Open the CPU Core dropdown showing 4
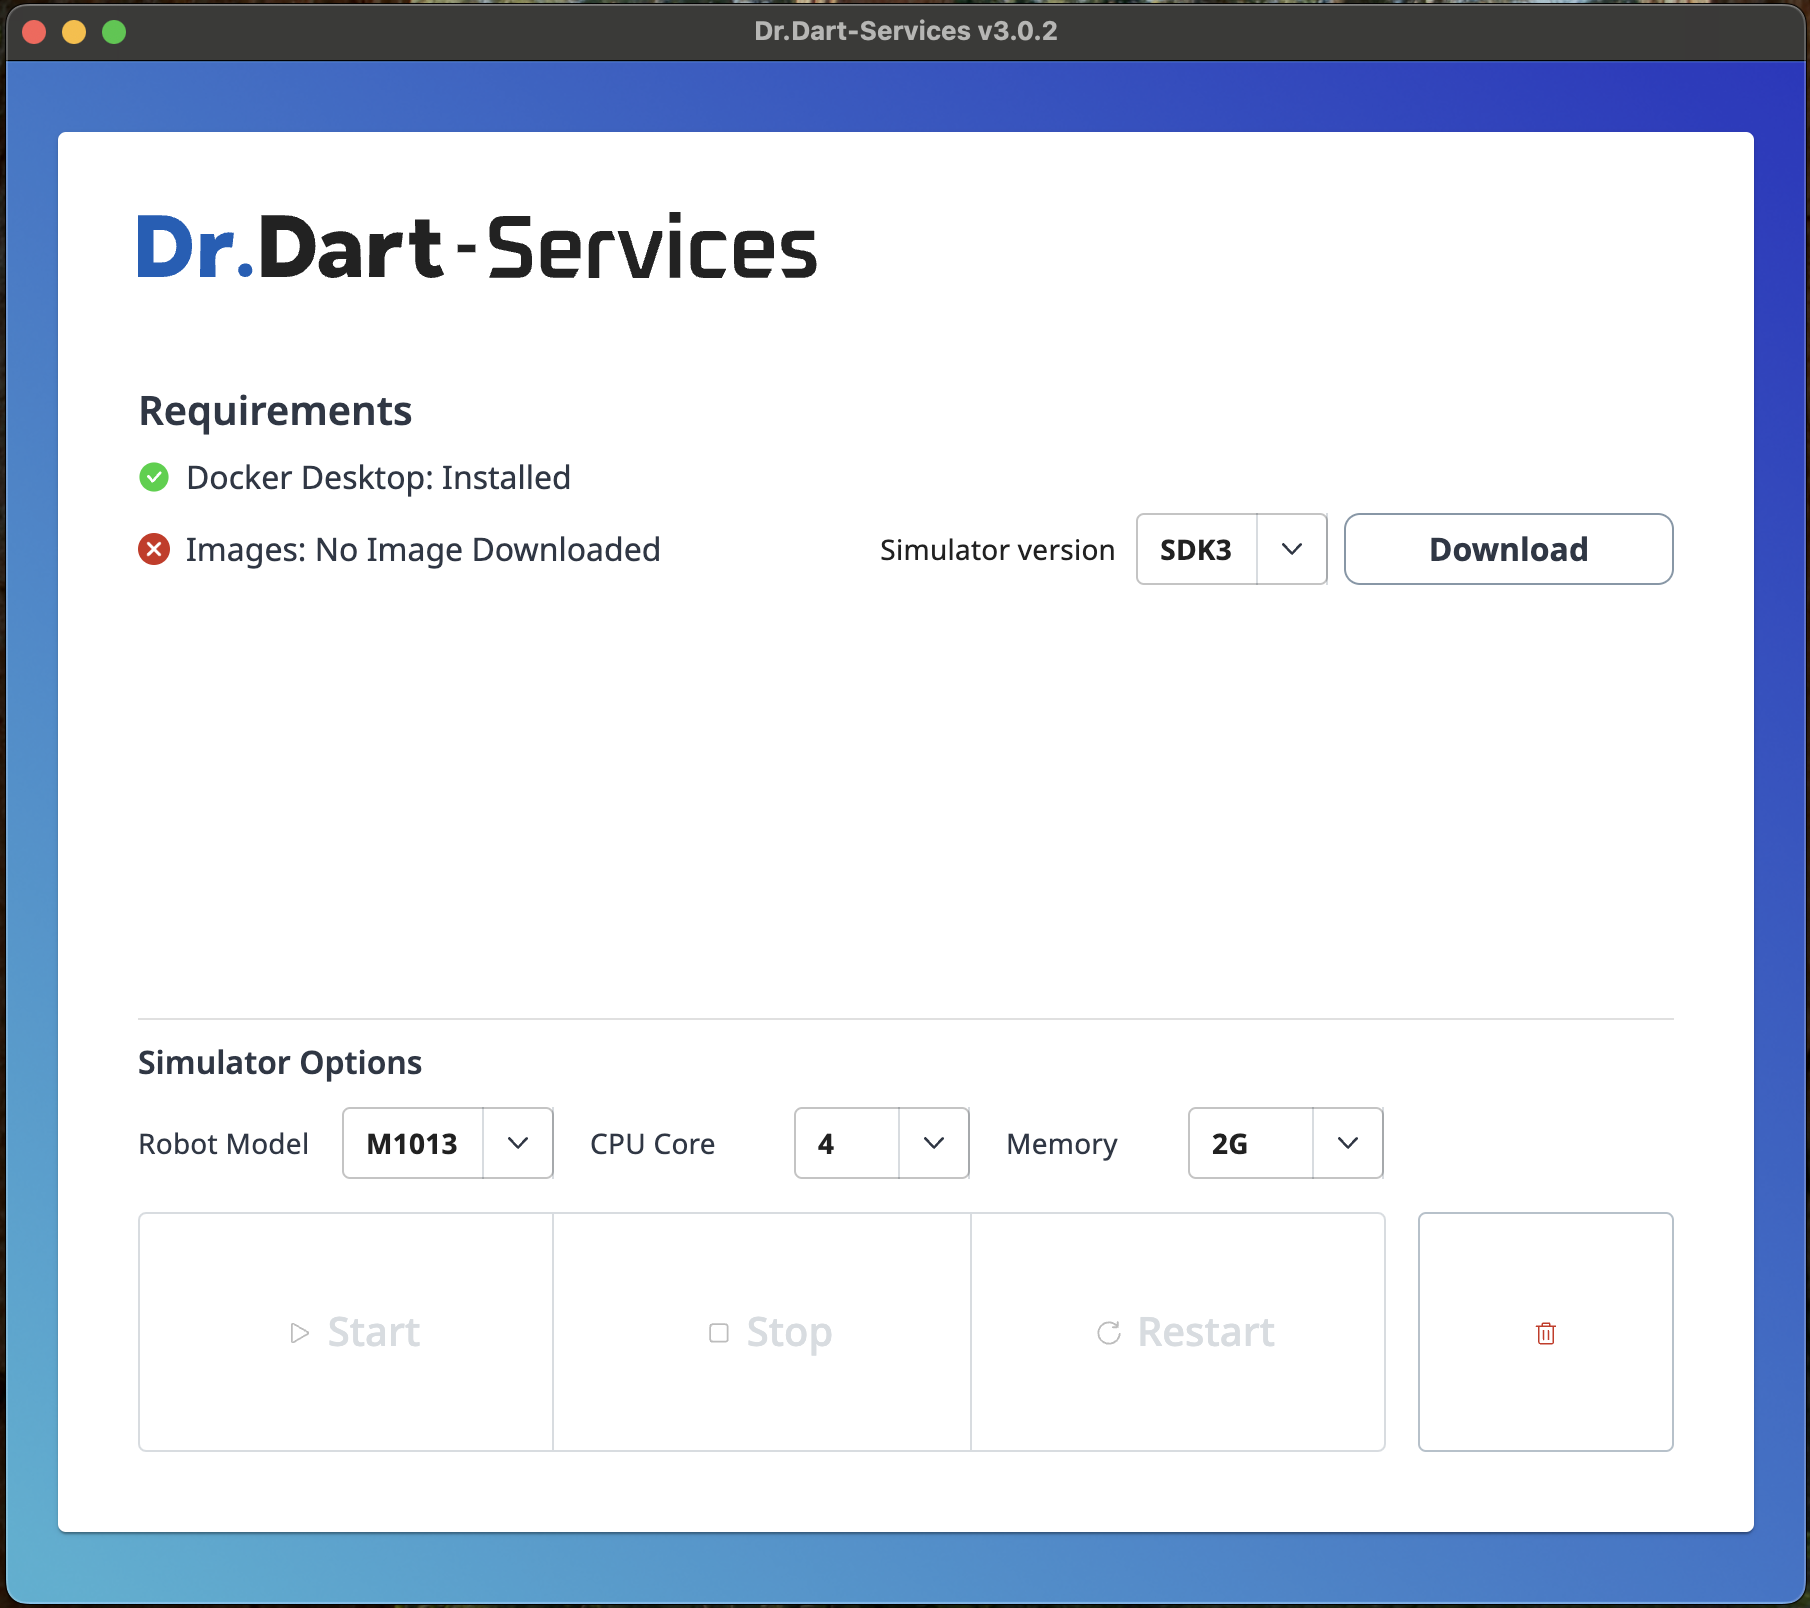 point(881,1143)
